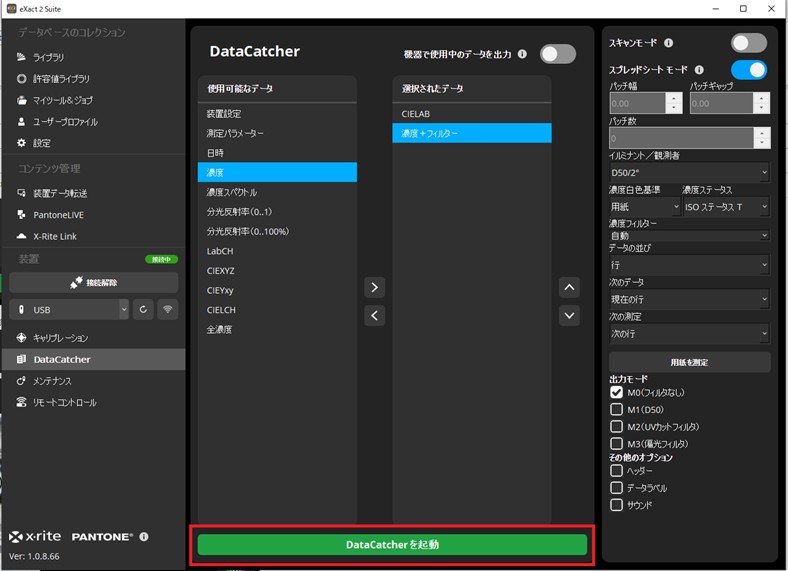Click the パッチギャップ input field
The height and width of the screenshot is (571, 788).
click(721, 104)
